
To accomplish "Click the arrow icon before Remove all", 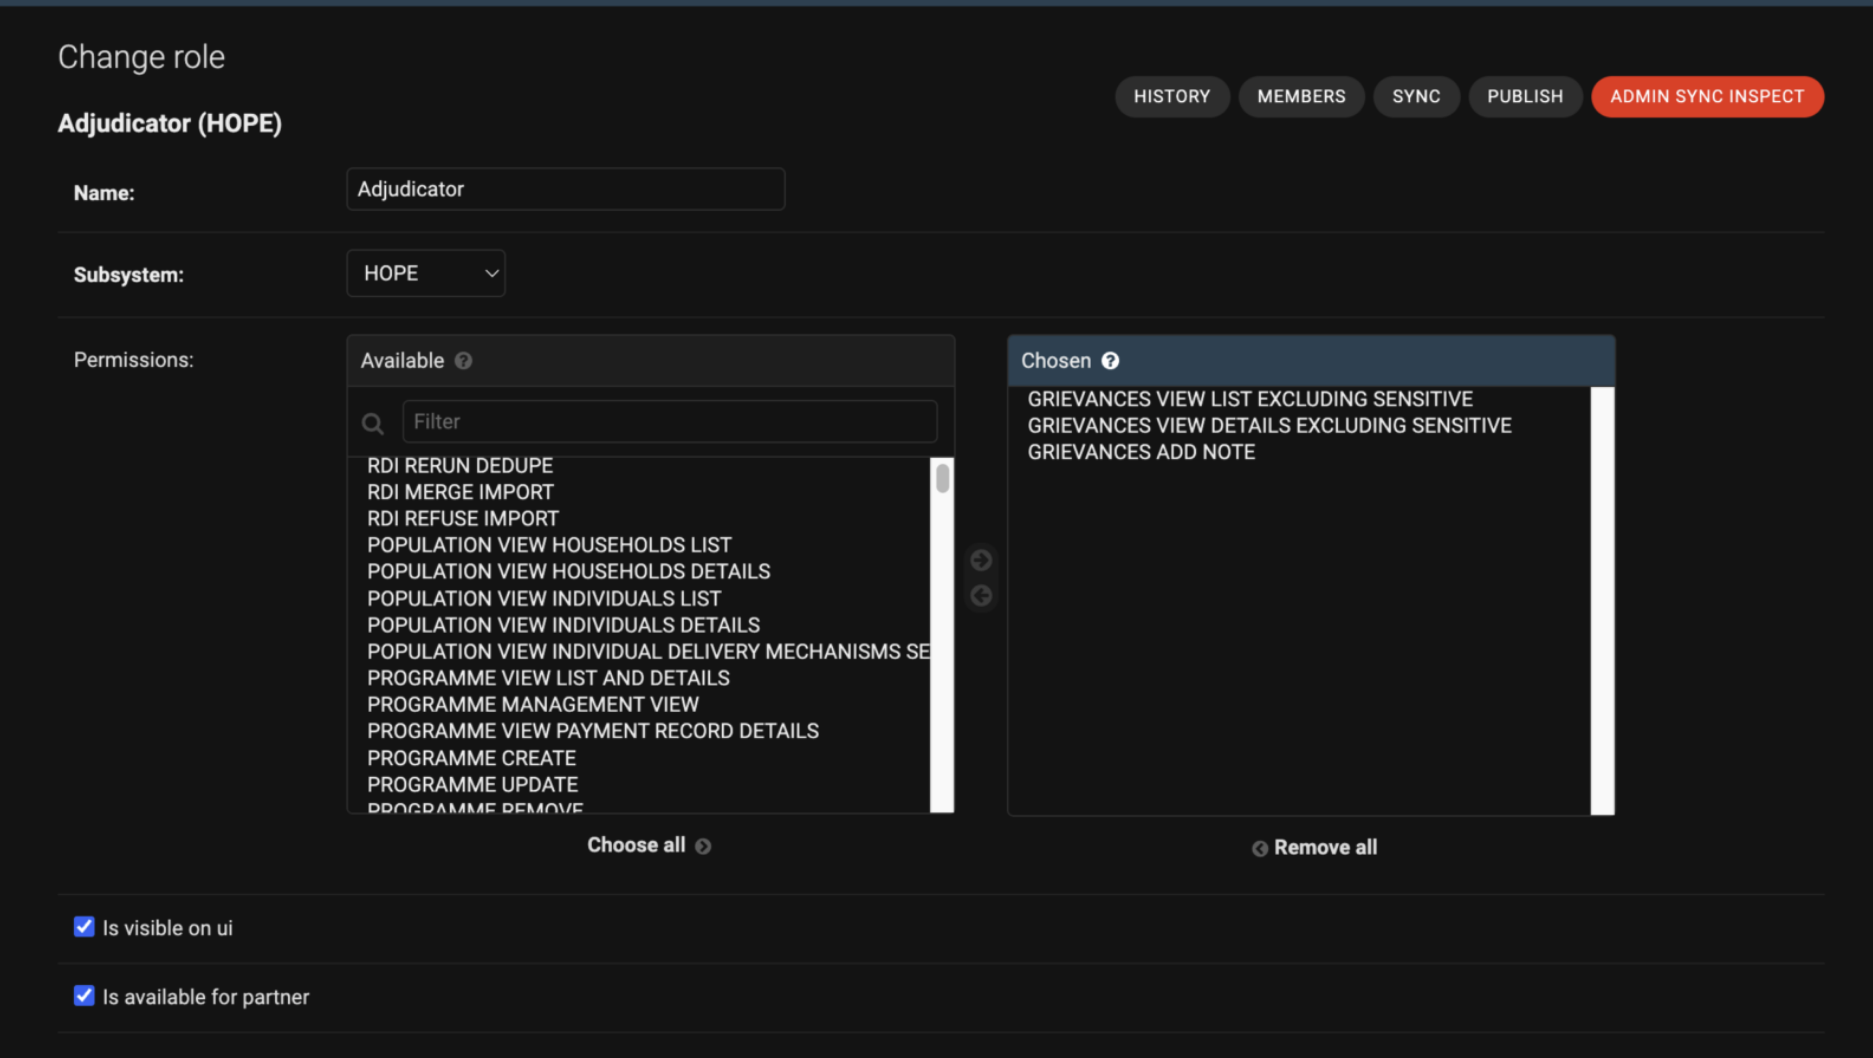I will 1260,849.
